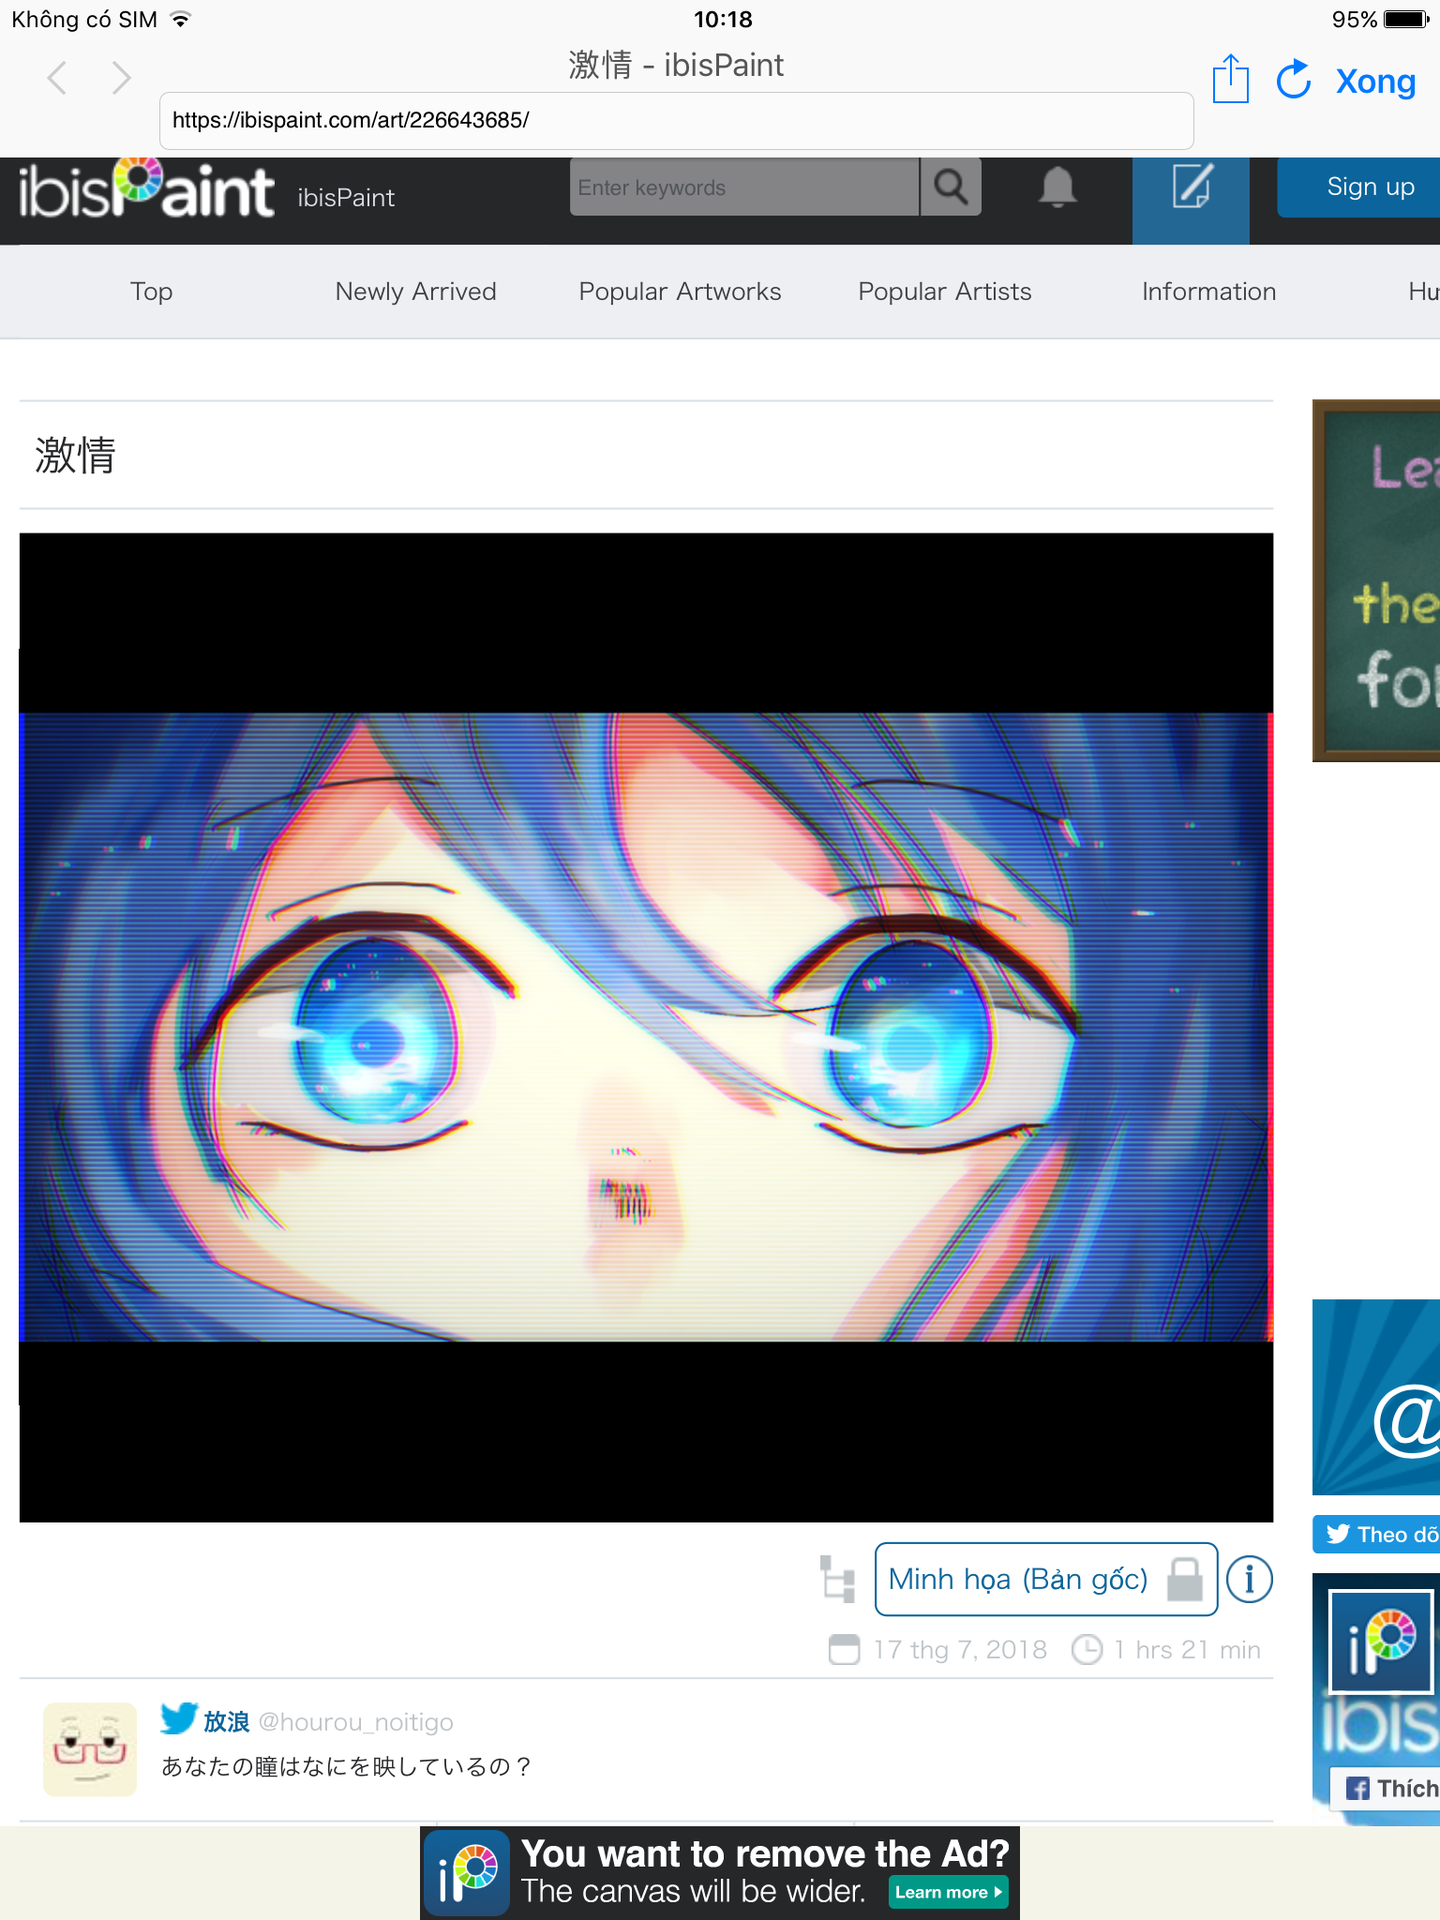Click the calendar icon by the date

point(844,1649)
